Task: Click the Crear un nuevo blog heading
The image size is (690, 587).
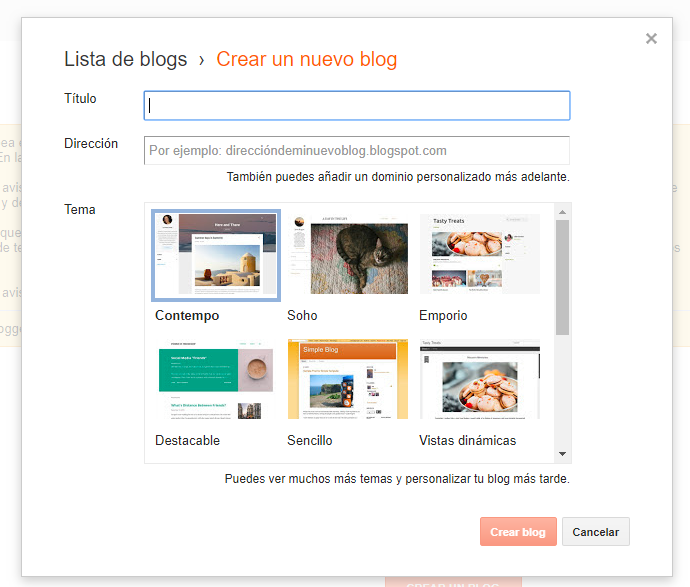Action: tap(307, 59)
